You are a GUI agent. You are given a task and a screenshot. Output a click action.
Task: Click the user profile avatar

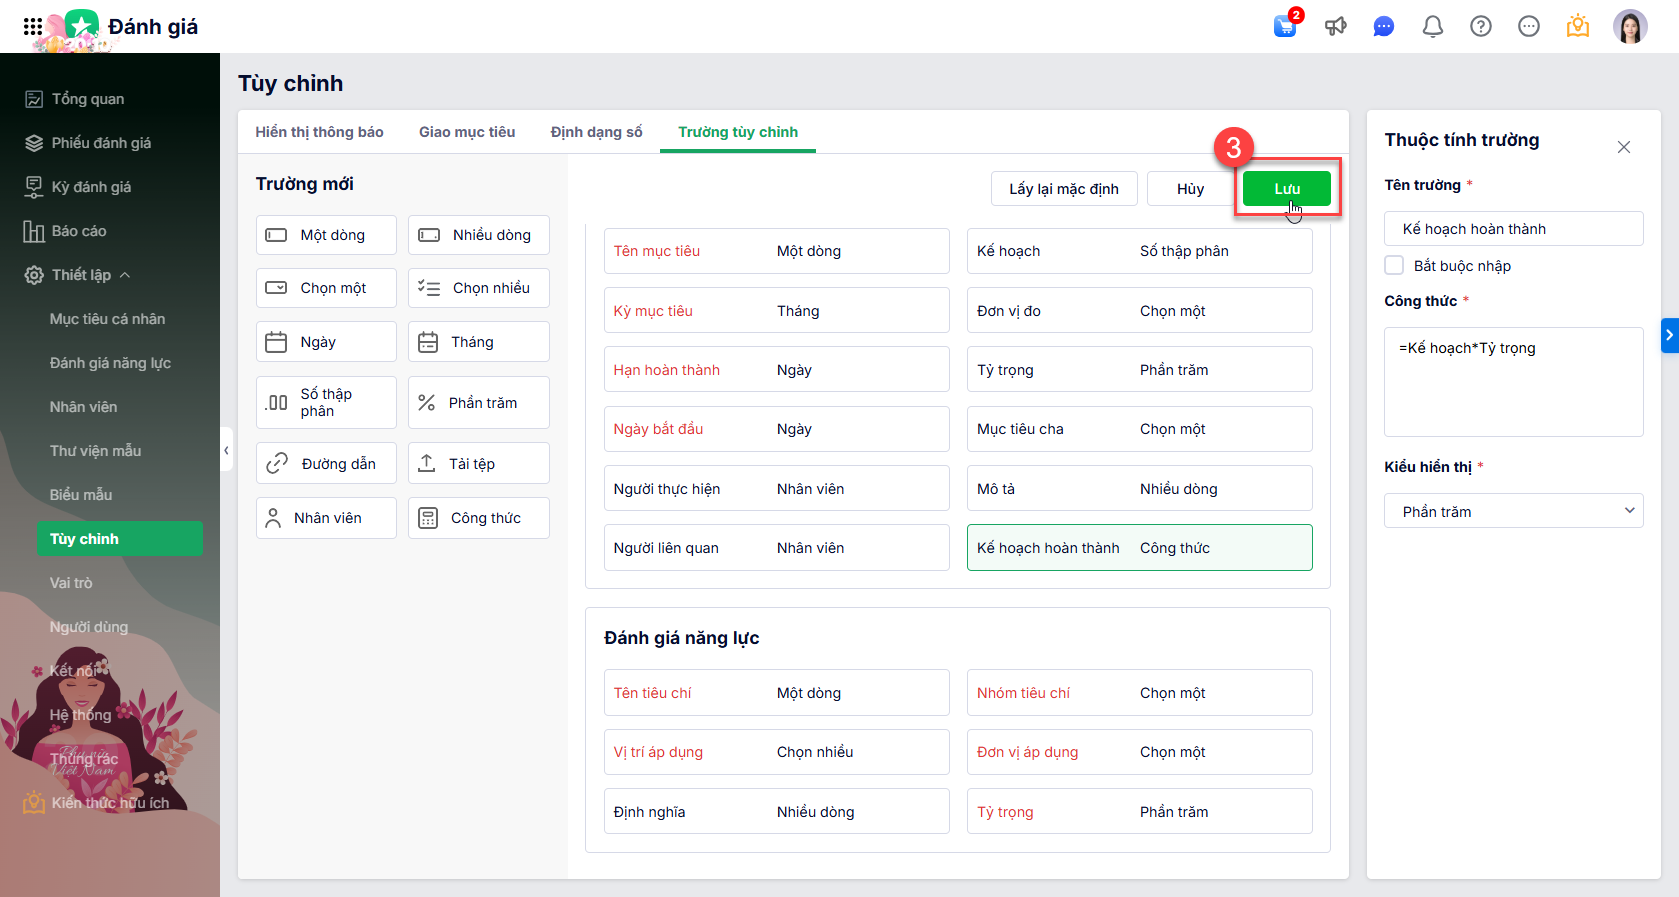coord(1629,26)
